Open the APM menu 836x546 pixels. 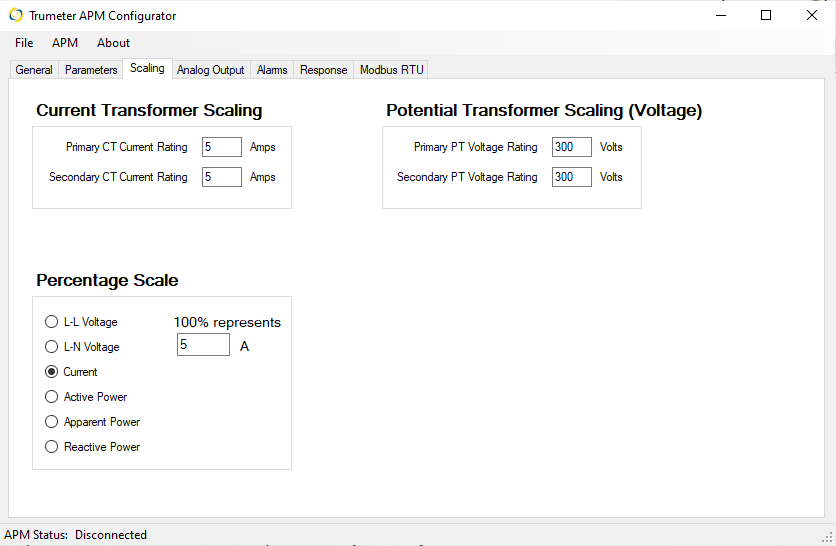(x=65, y=43)
